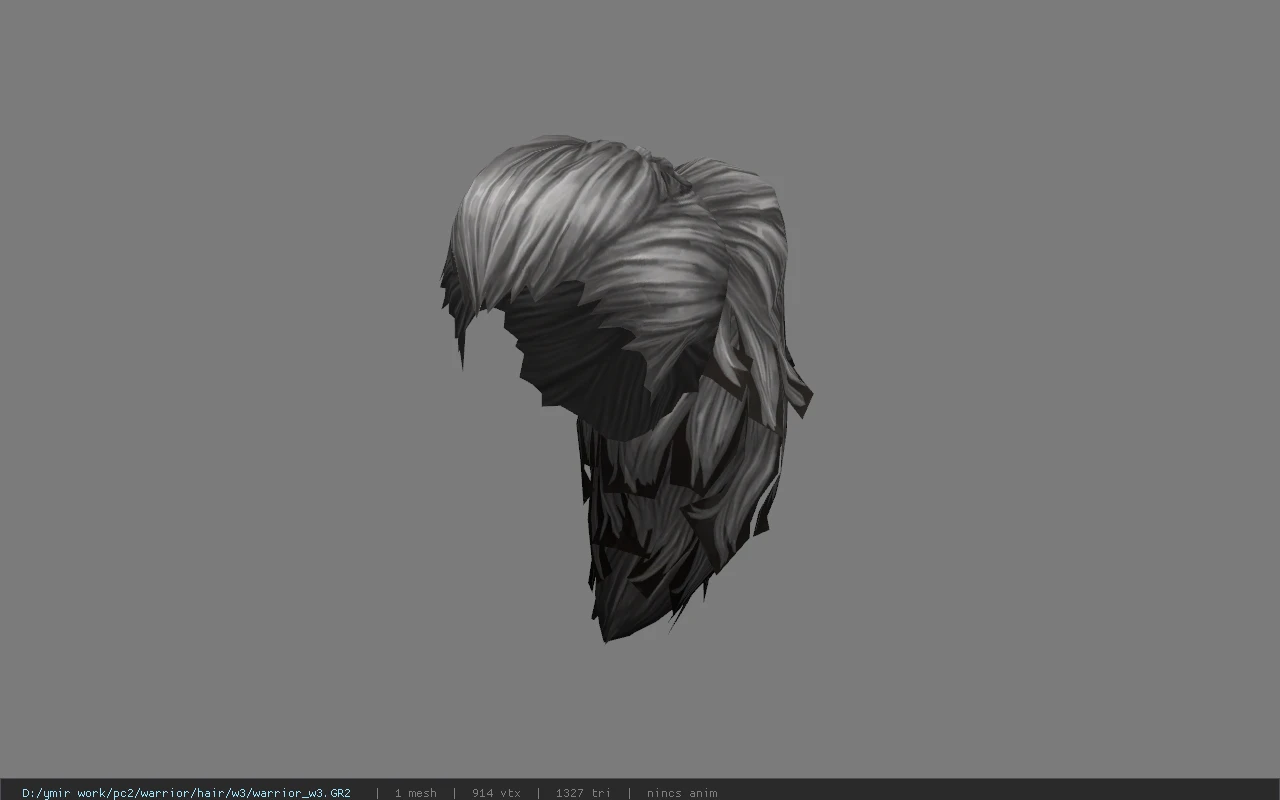Click the 'nincs anim' status entry
The width and height of the screenshot is (1280, 800).
pos(682,792)
